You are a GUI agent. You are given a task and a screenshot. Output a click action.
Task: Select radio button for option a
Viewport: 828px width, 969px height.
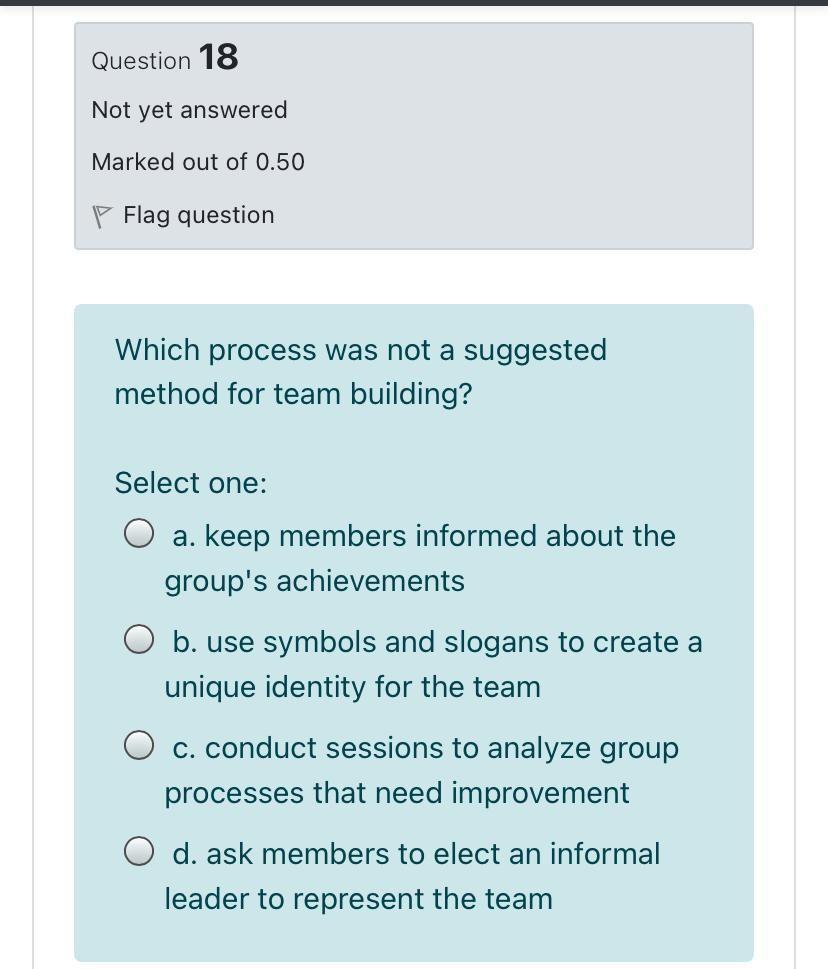pyautogui.click(x=139, y=534)
